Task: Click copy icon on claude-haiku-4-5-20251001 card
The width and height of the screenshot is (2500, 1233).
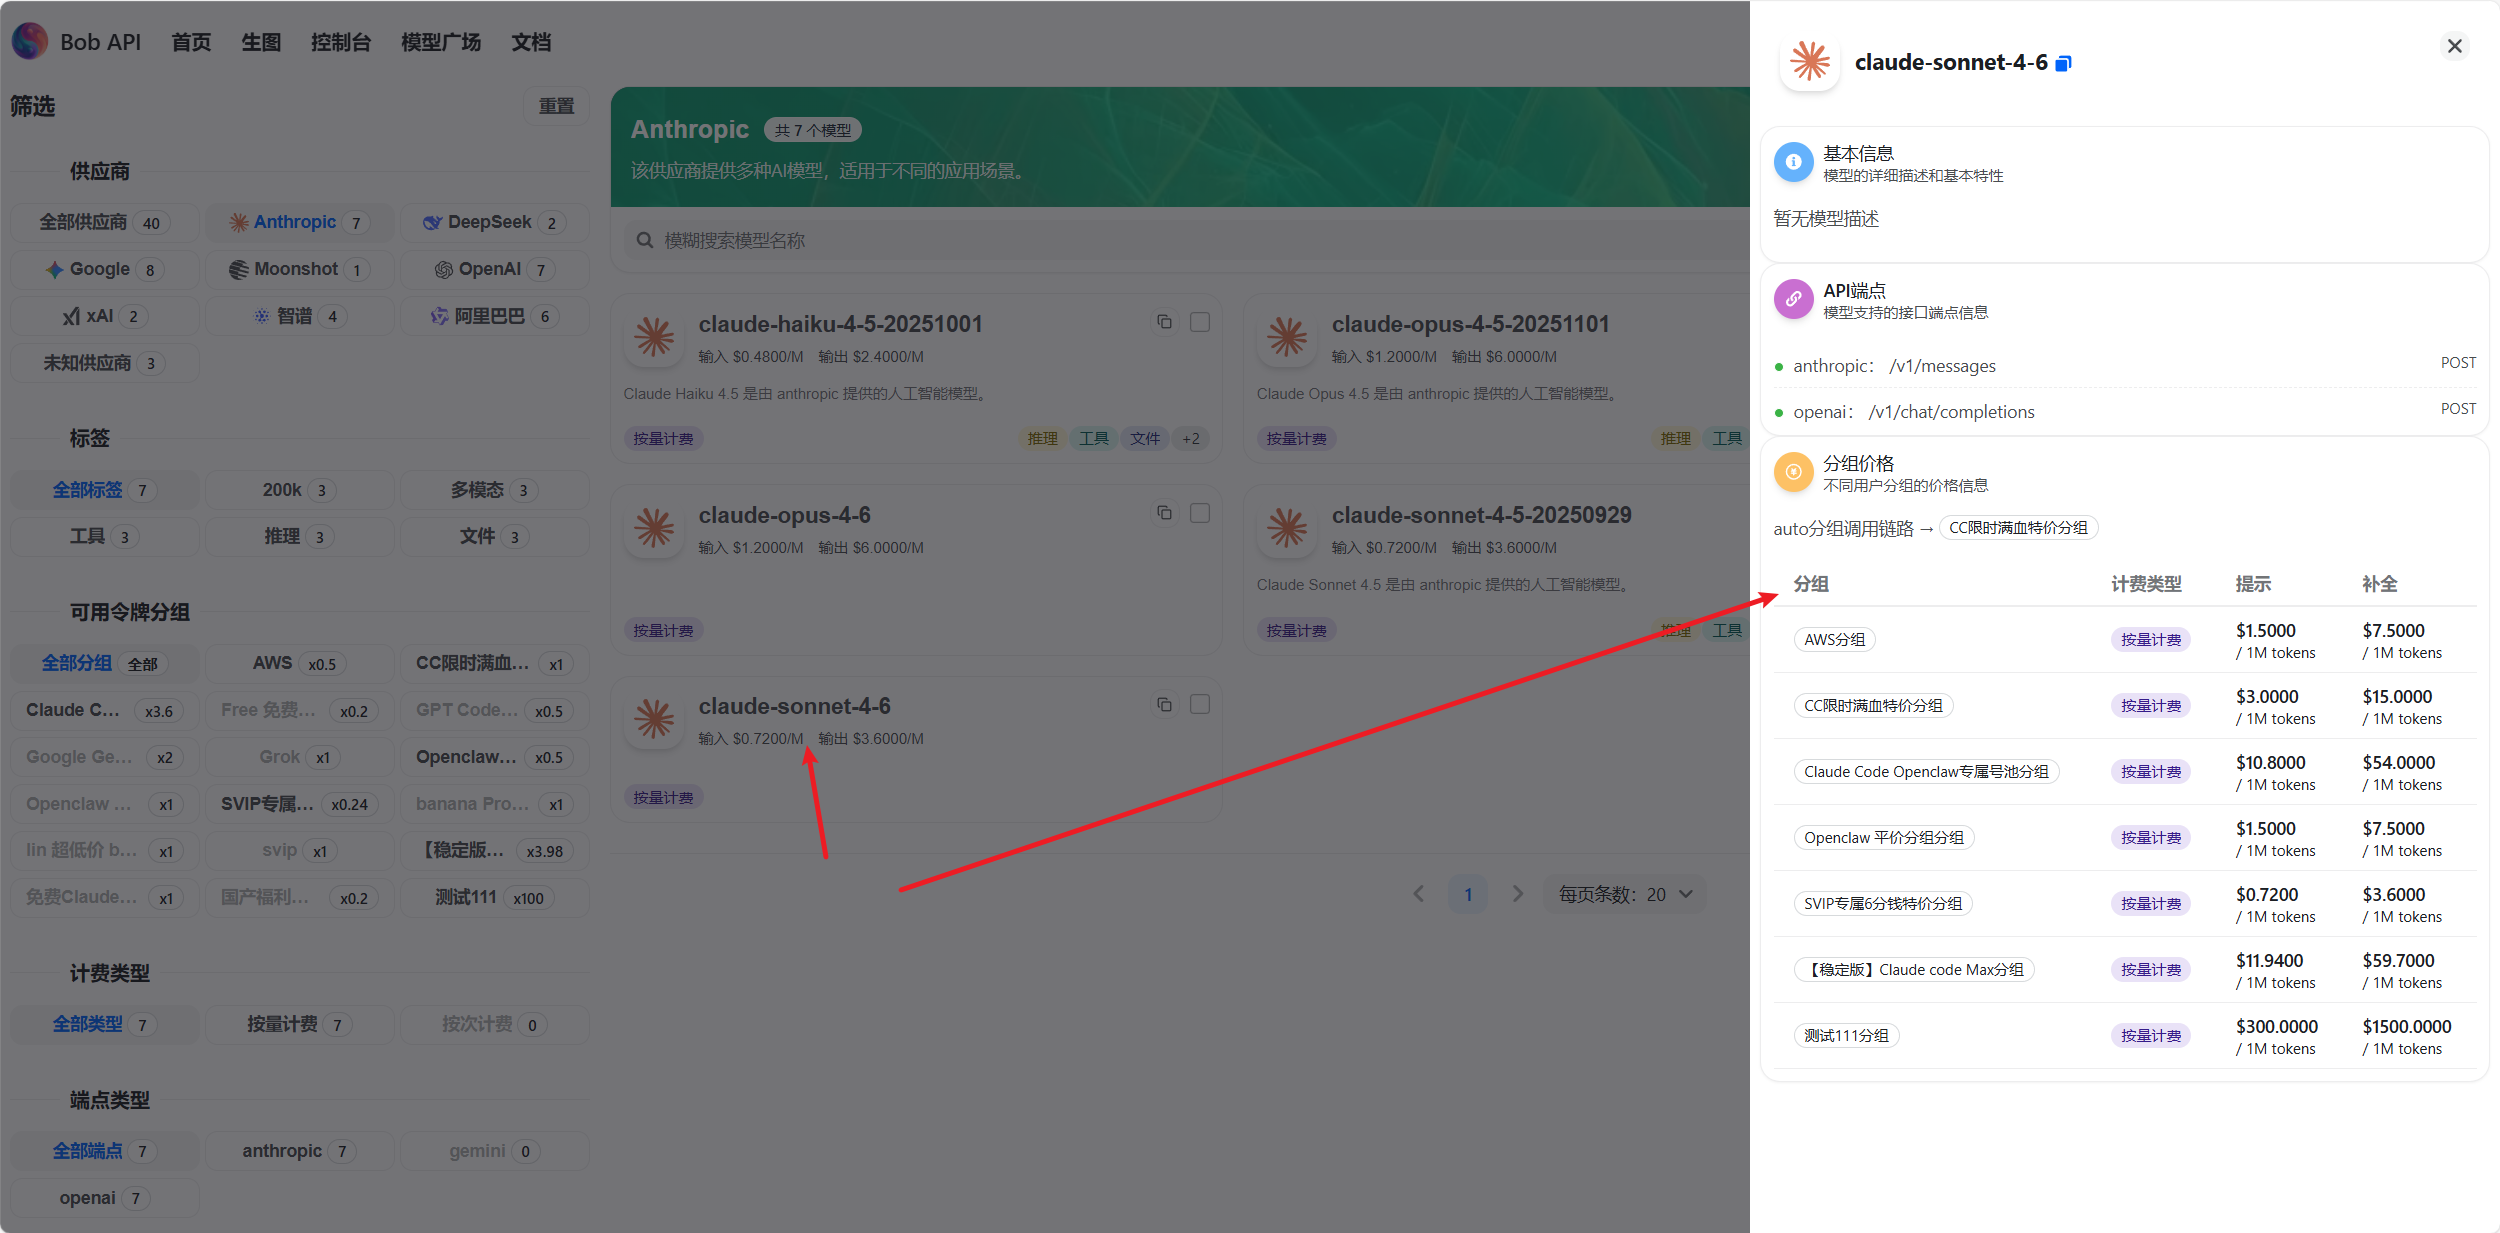Action: [x=1164, y=322]
